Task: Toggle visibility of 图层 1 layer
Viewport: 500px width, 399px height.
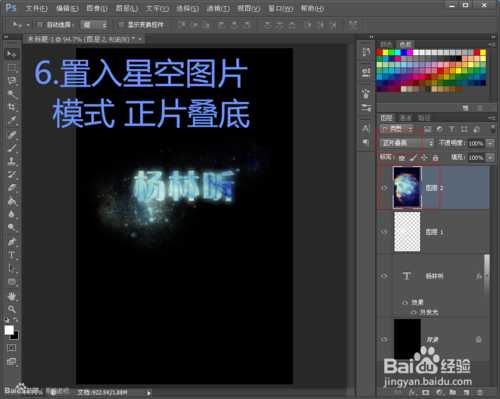Action: (x=384, y=232)
